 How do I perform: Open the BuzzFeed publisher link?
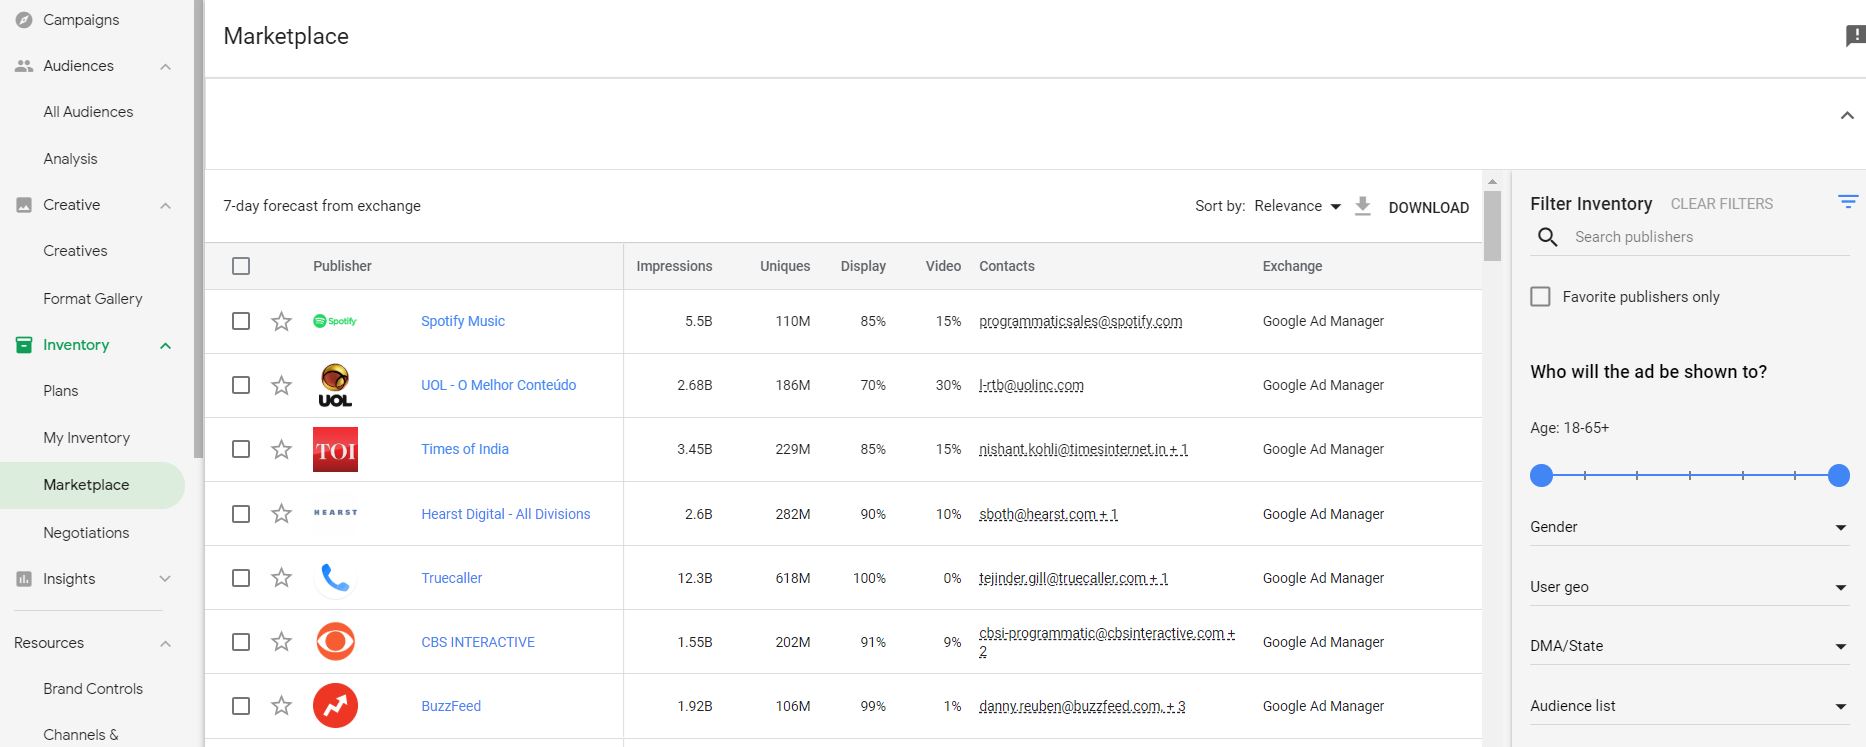coord(451,706)
